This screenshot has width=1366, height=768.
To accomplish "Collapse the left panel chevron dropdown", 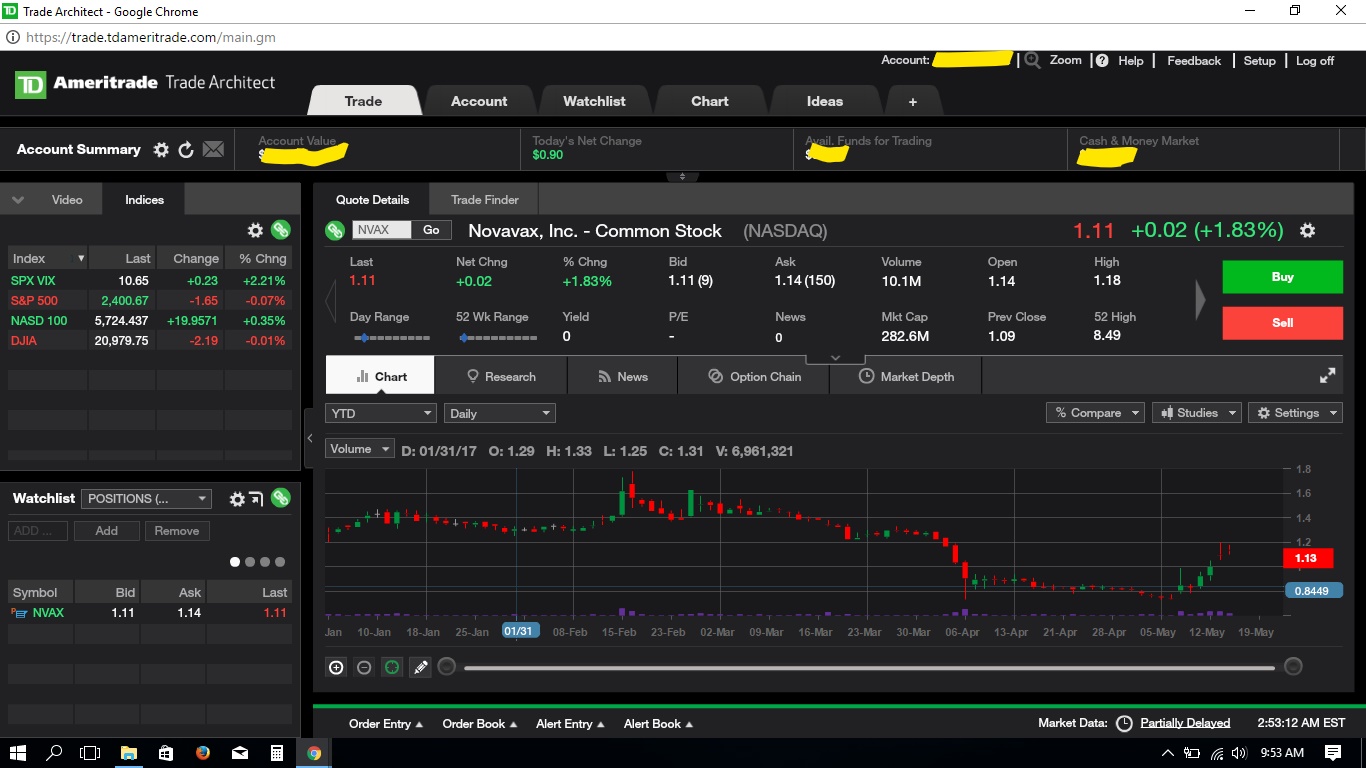I will 18,200.
